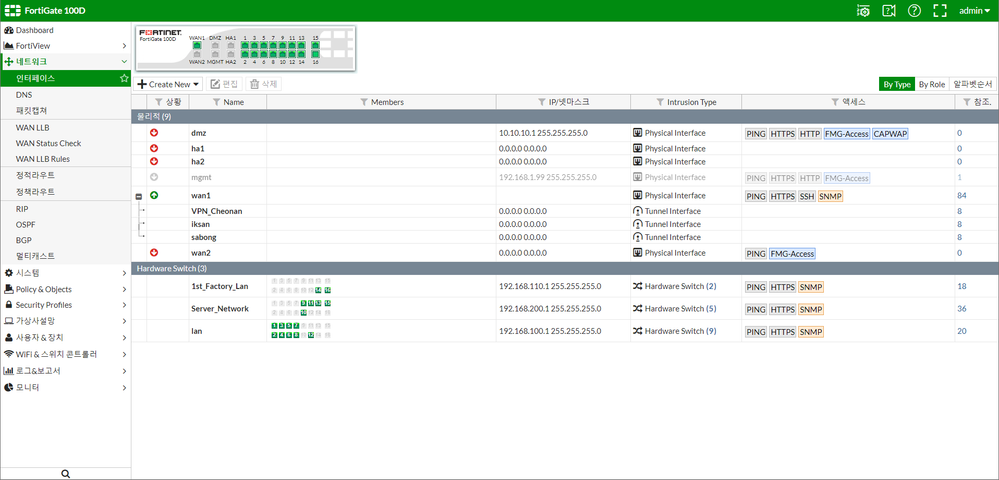Open lan reference count 20
999x480 pixels.
pos(961,331)
